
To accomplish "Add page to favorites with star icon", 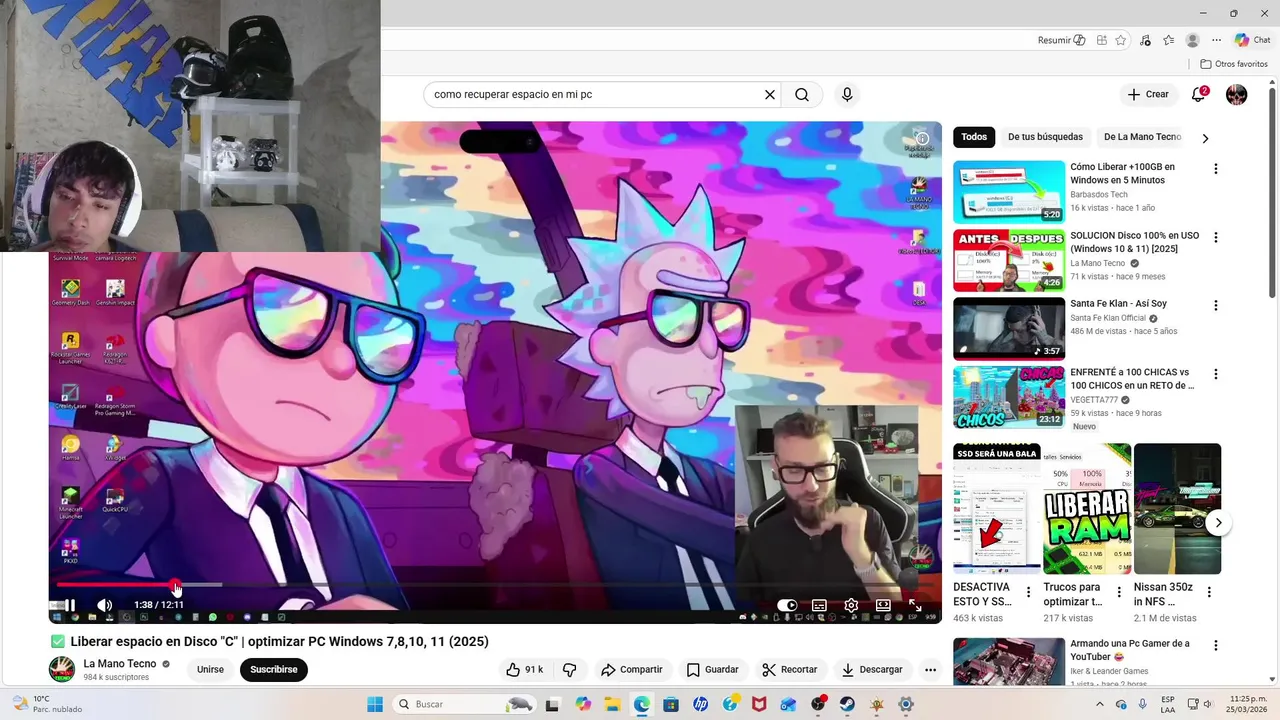I will [x=1121, y=40].
